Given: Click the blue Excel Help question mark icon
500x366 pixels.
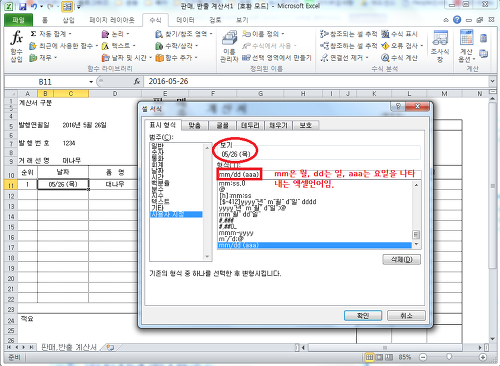Looking at the screenshot, I should click(x=457, y=20).
